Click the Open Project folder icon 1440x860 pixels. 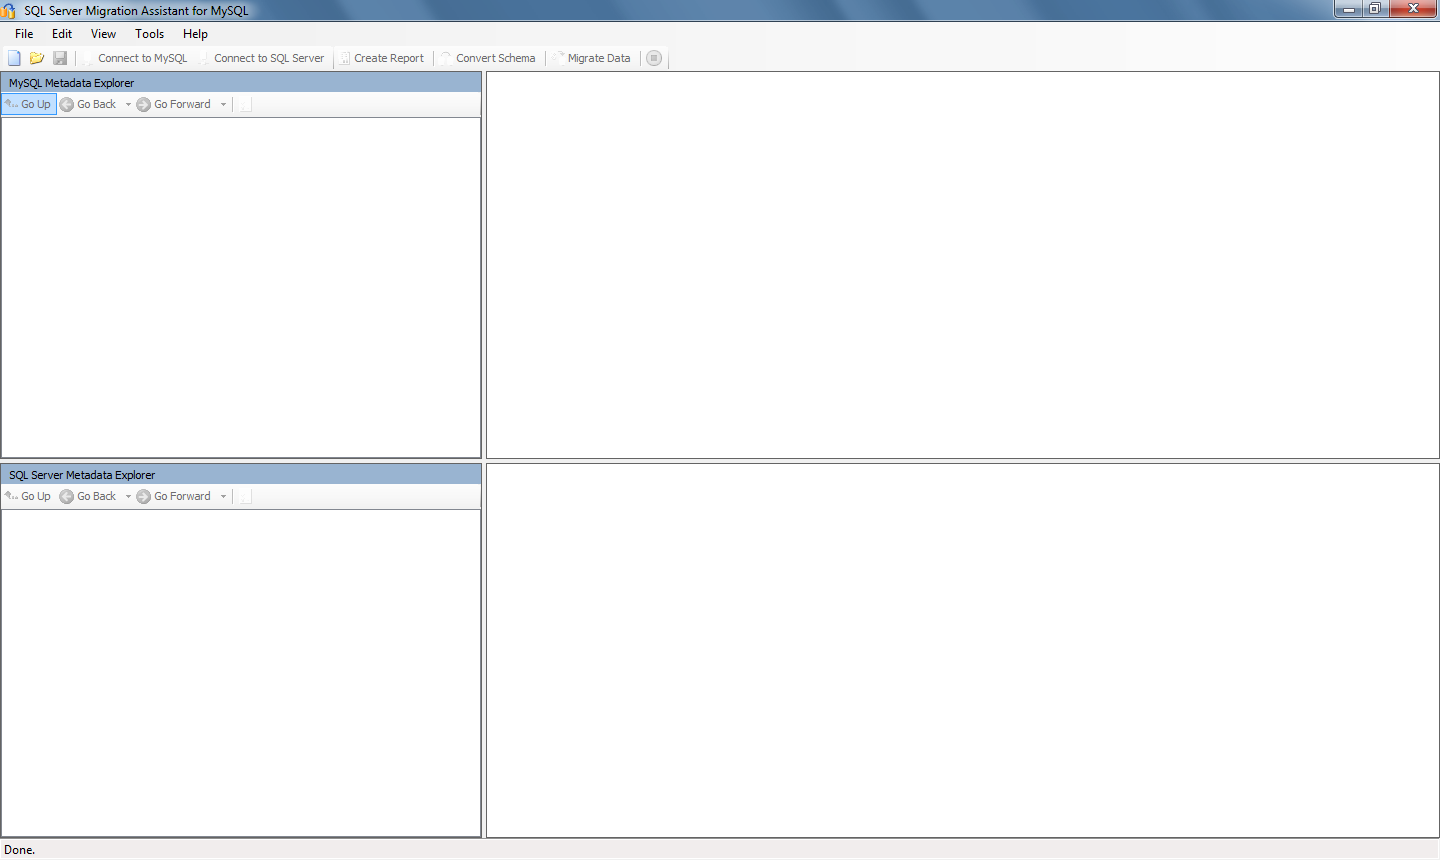(x=37, y=58)
